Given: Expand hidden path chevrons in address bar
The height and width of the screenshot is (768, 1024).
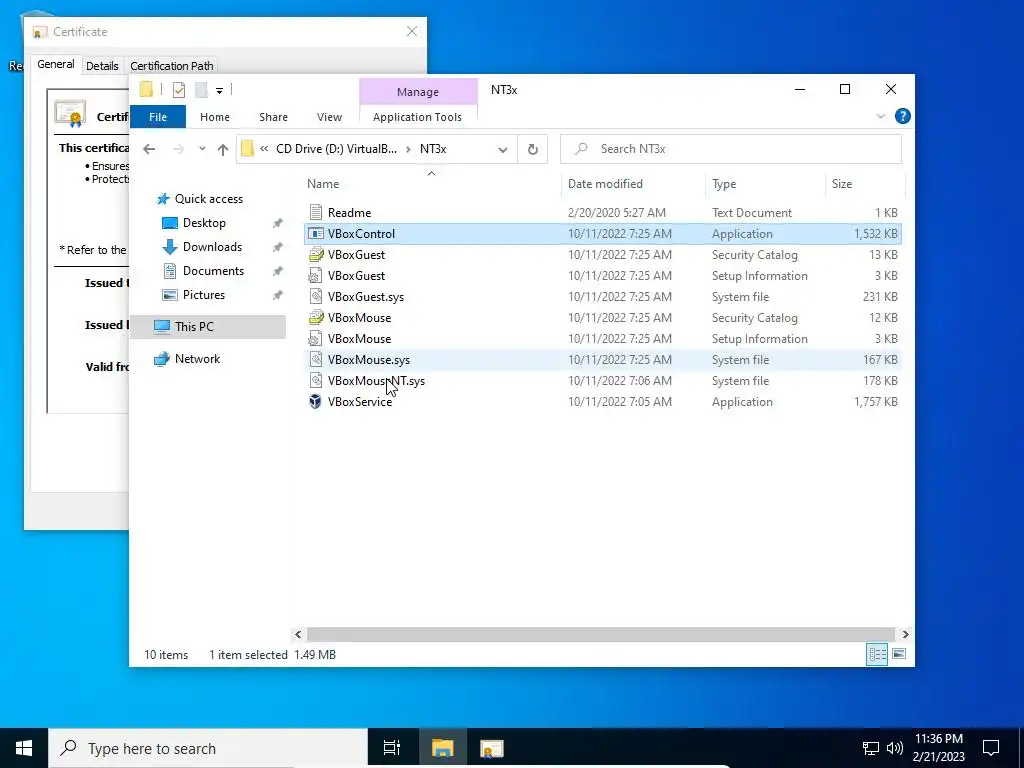Looking at the screenshot, I should pyautogui.click(x=264, y=149).
